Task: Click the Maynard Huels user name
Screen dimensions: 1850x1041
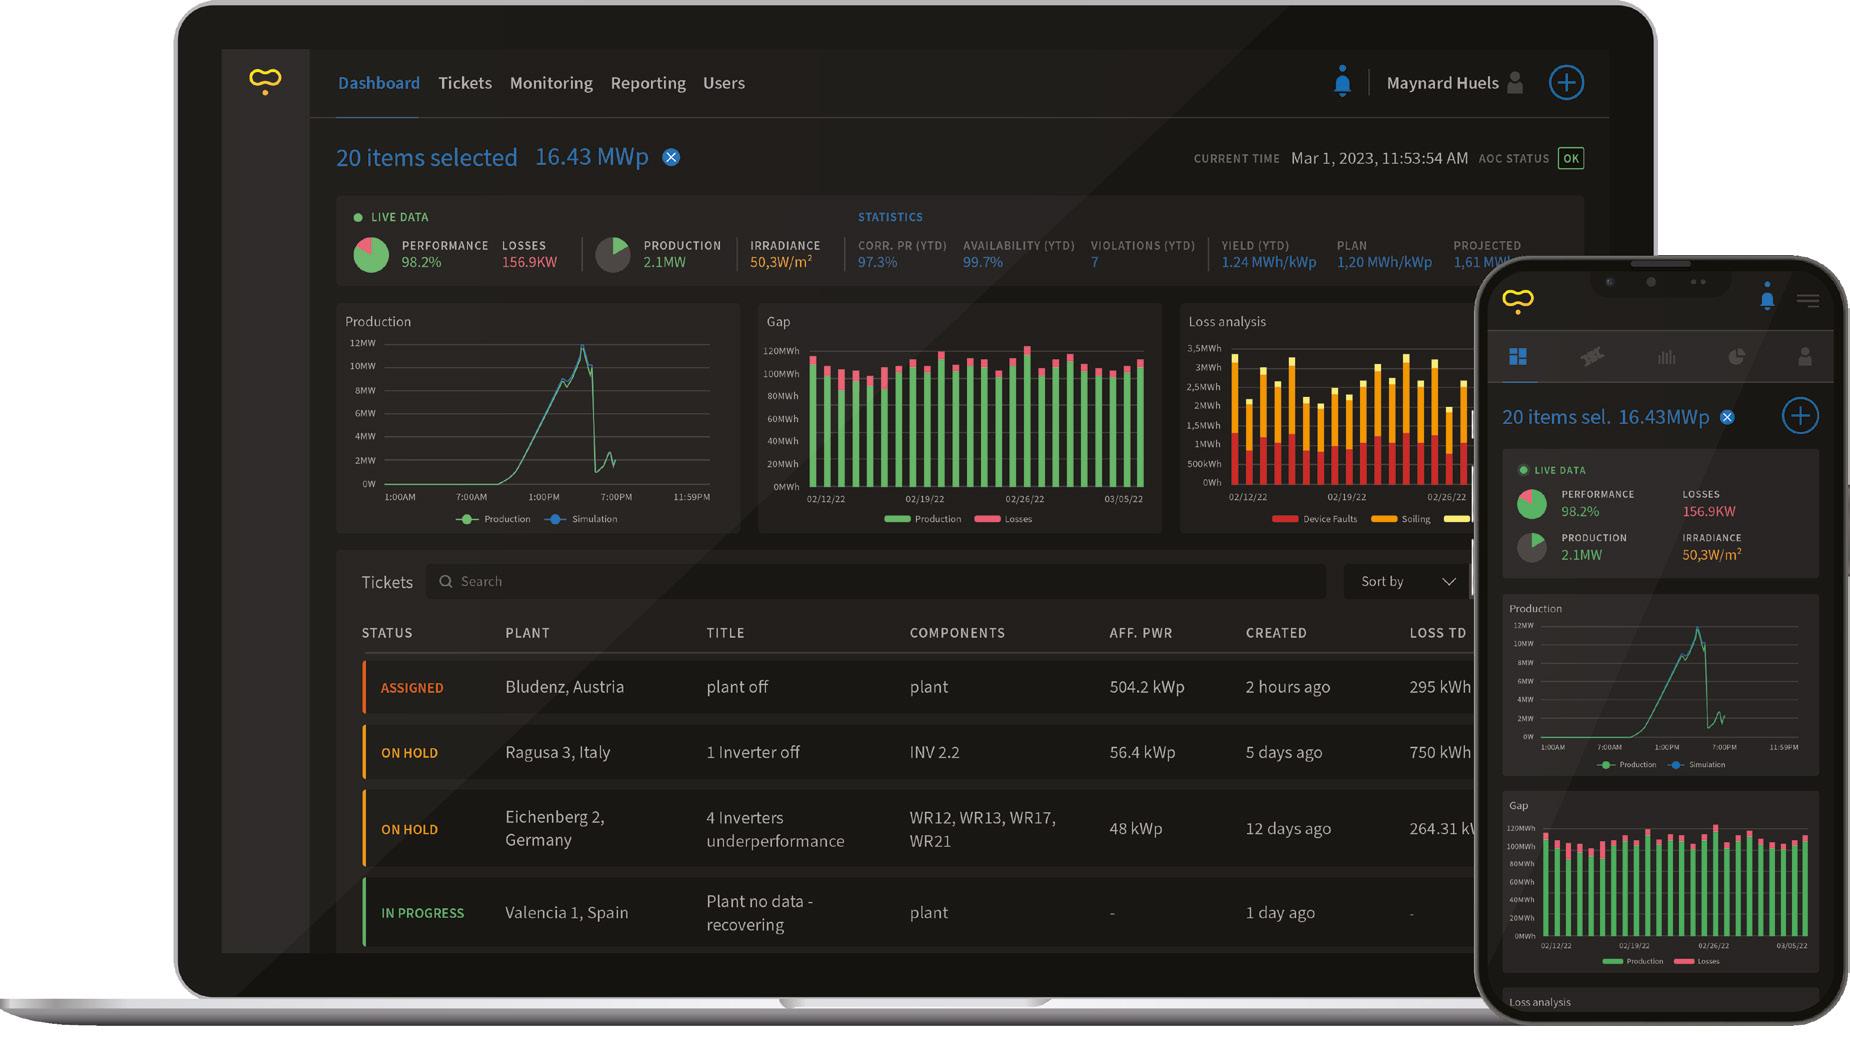Action: pyautogui.click(x=1442, y=83)
